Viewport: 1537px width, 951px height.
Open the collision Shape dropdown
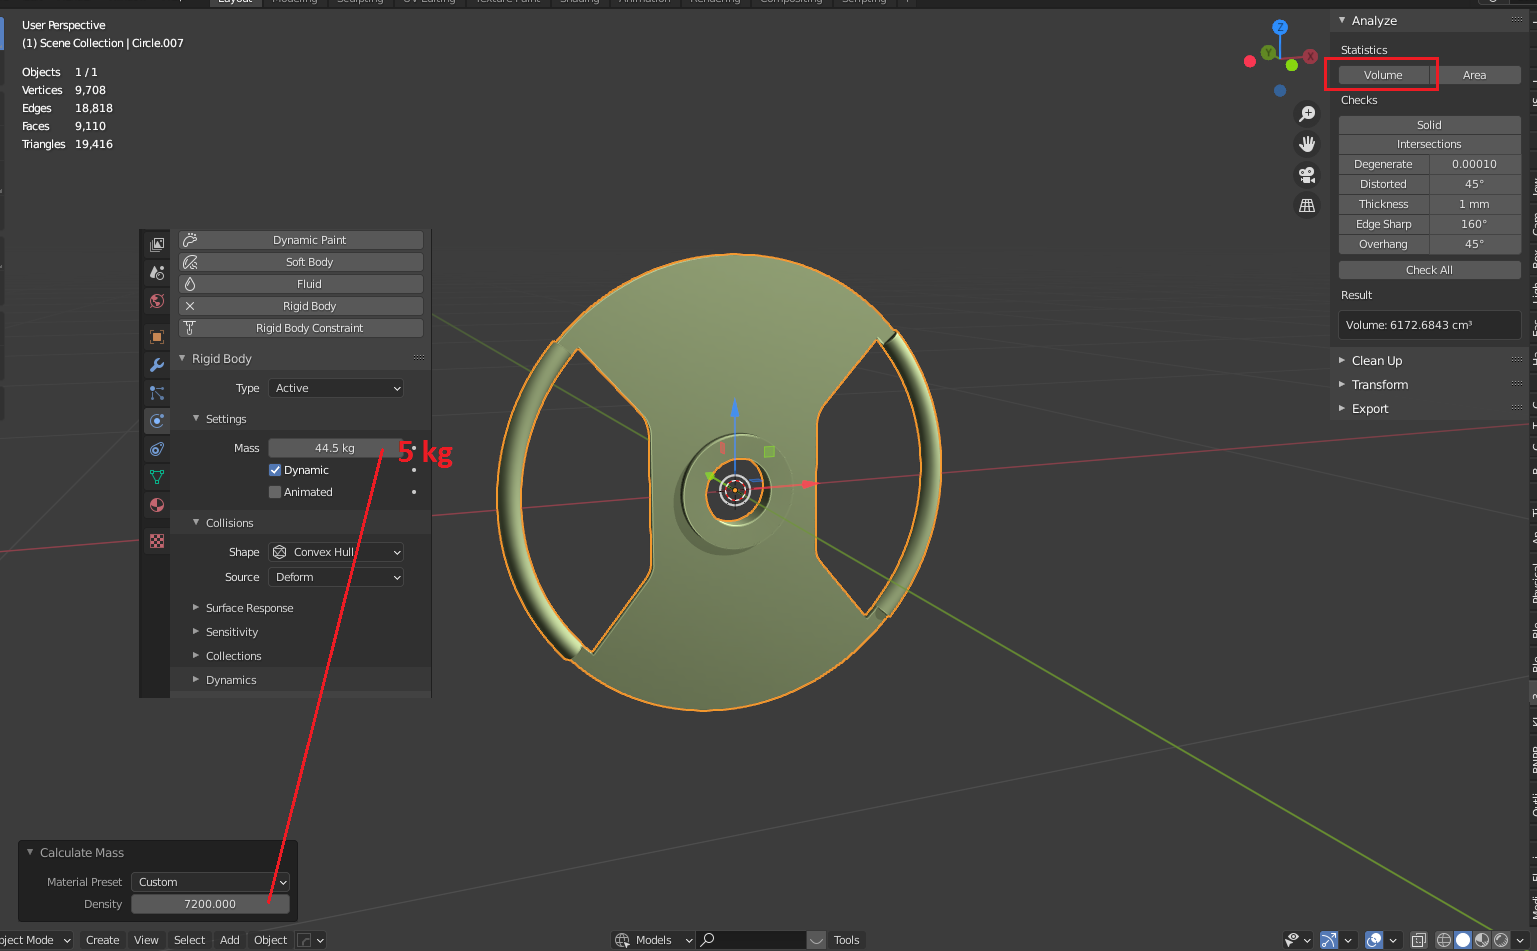click(x=336, y=552)
